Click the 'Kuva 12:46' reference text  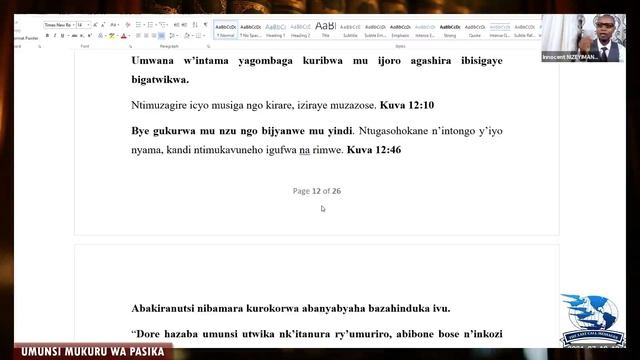point(374,150)
